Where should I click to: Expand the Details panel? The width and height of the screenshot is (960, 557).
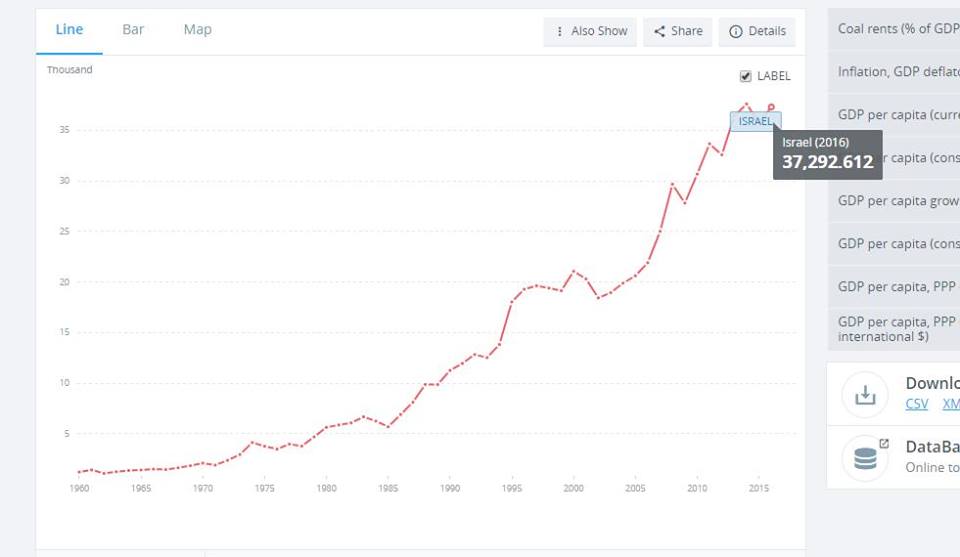coord(757,31)
